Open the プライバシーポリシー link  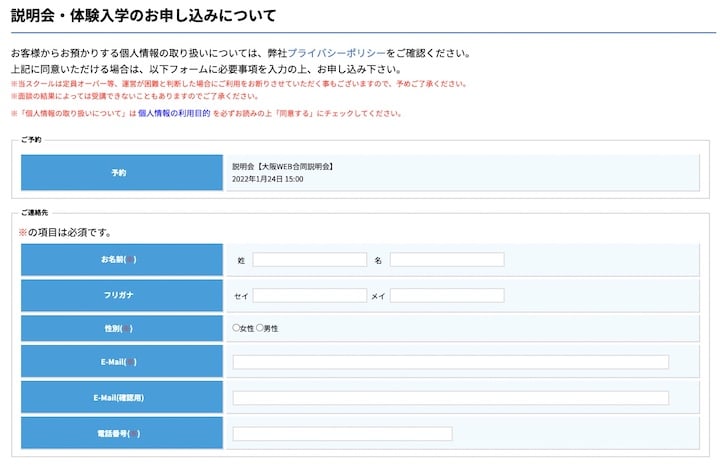pyautogui.click(x=336, y=52)
